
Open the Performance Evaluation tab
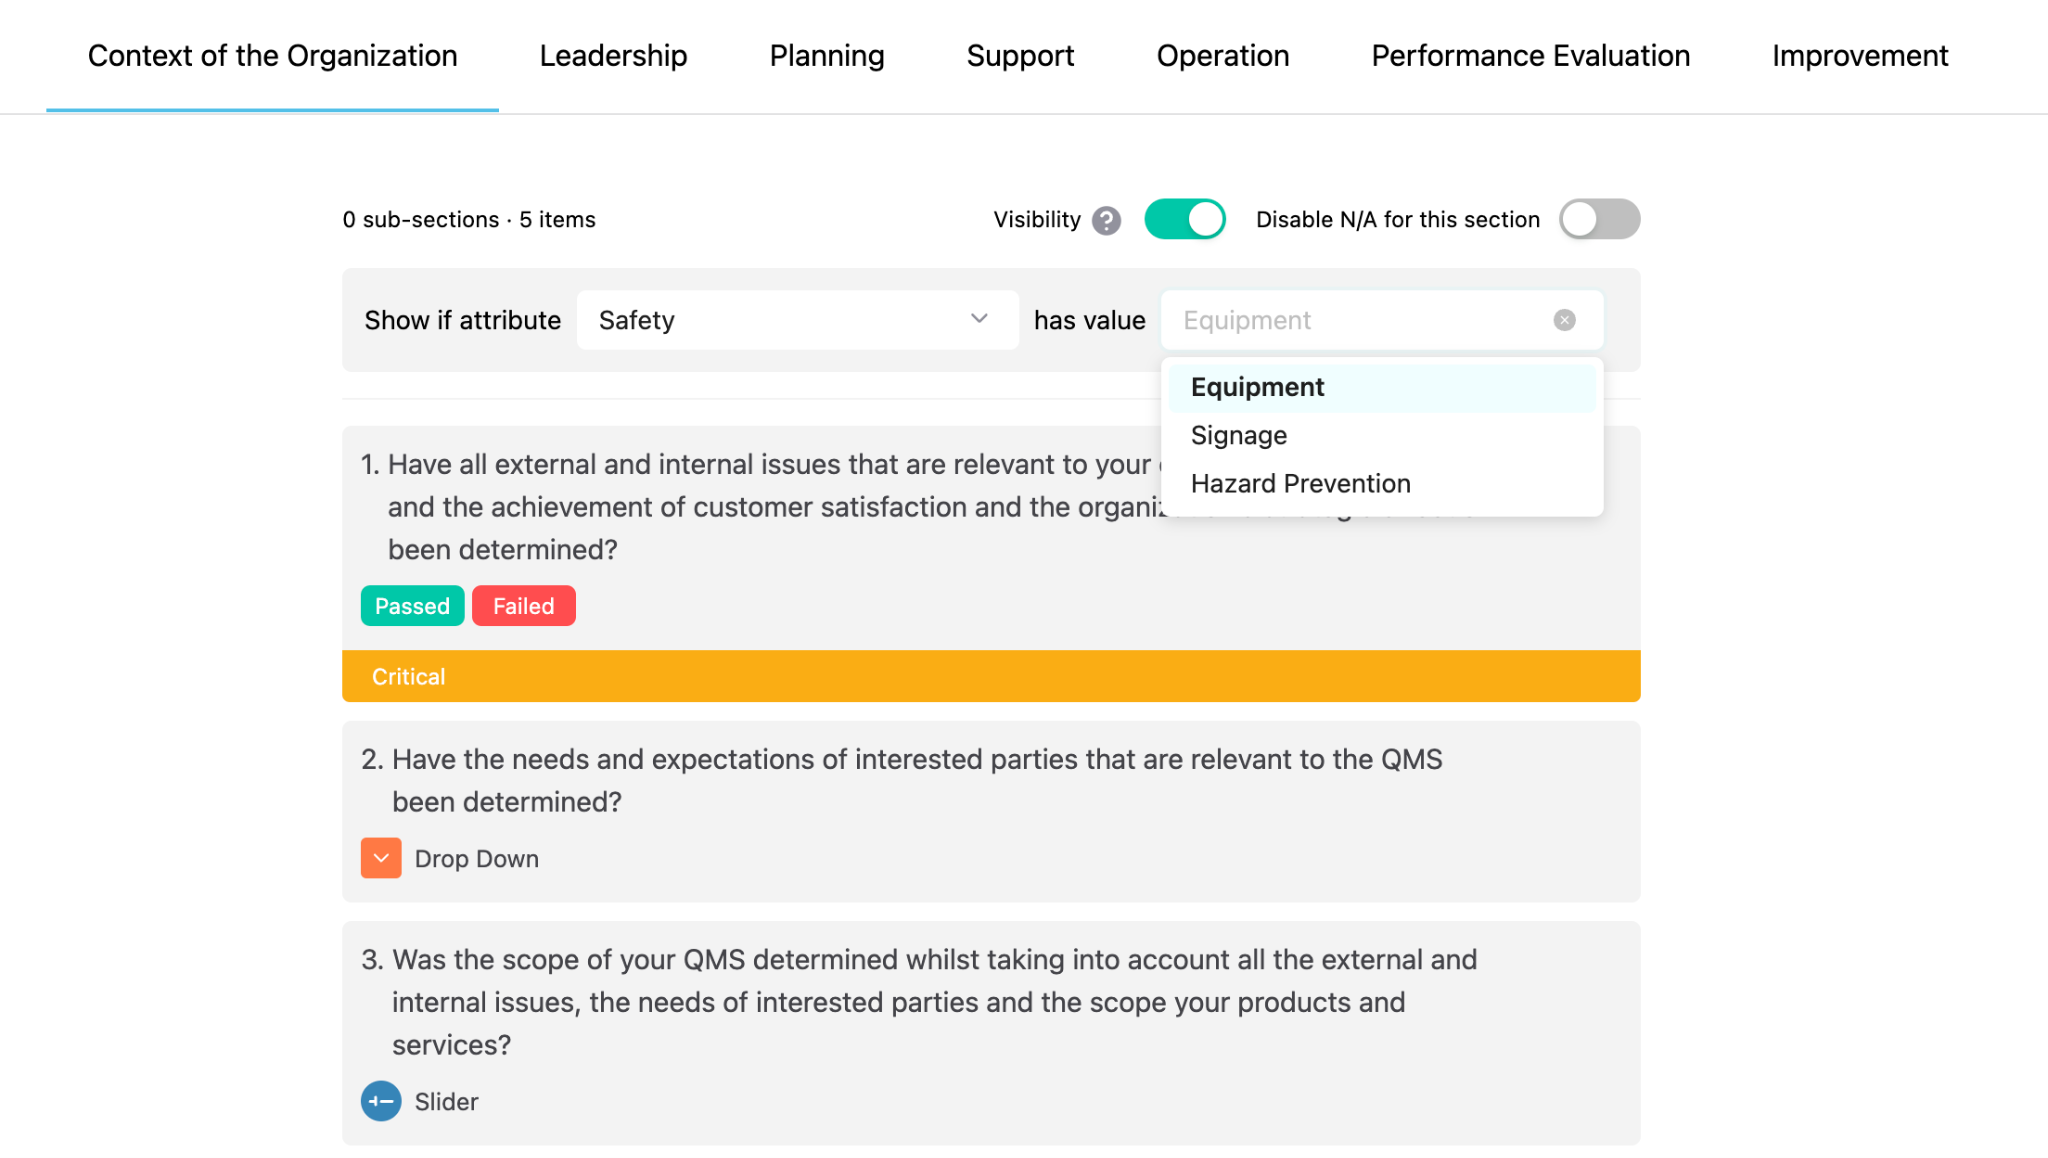pos(1530,56)
